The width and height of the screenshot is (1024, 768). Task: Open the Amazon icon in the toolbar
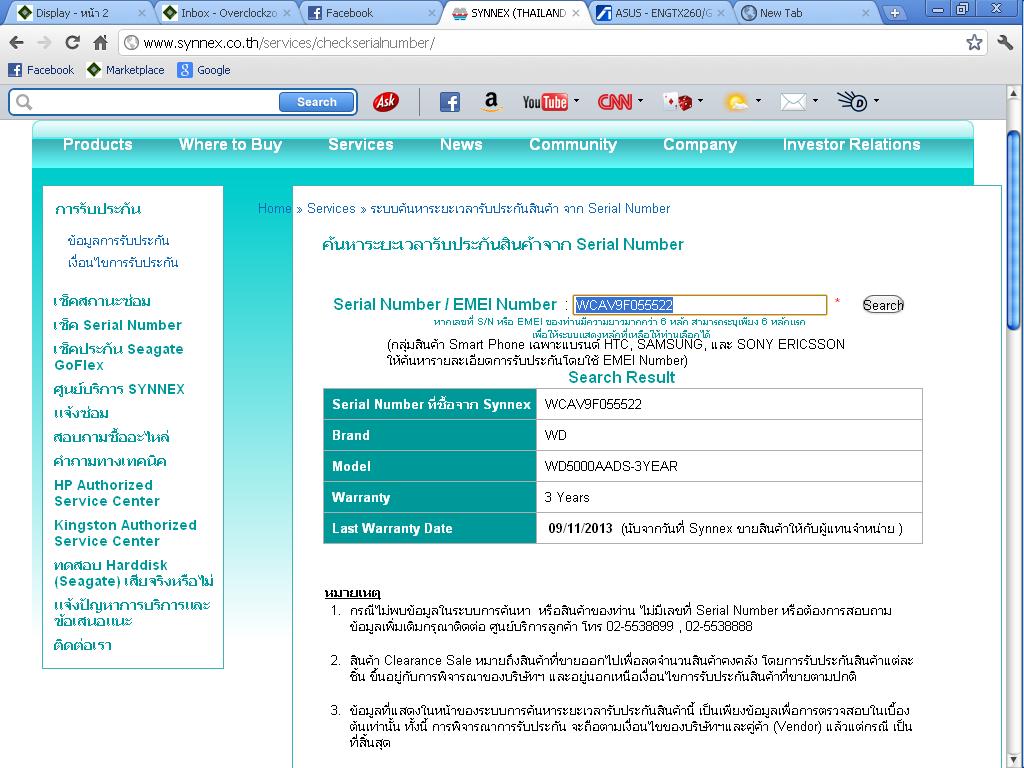click(491, 102)
